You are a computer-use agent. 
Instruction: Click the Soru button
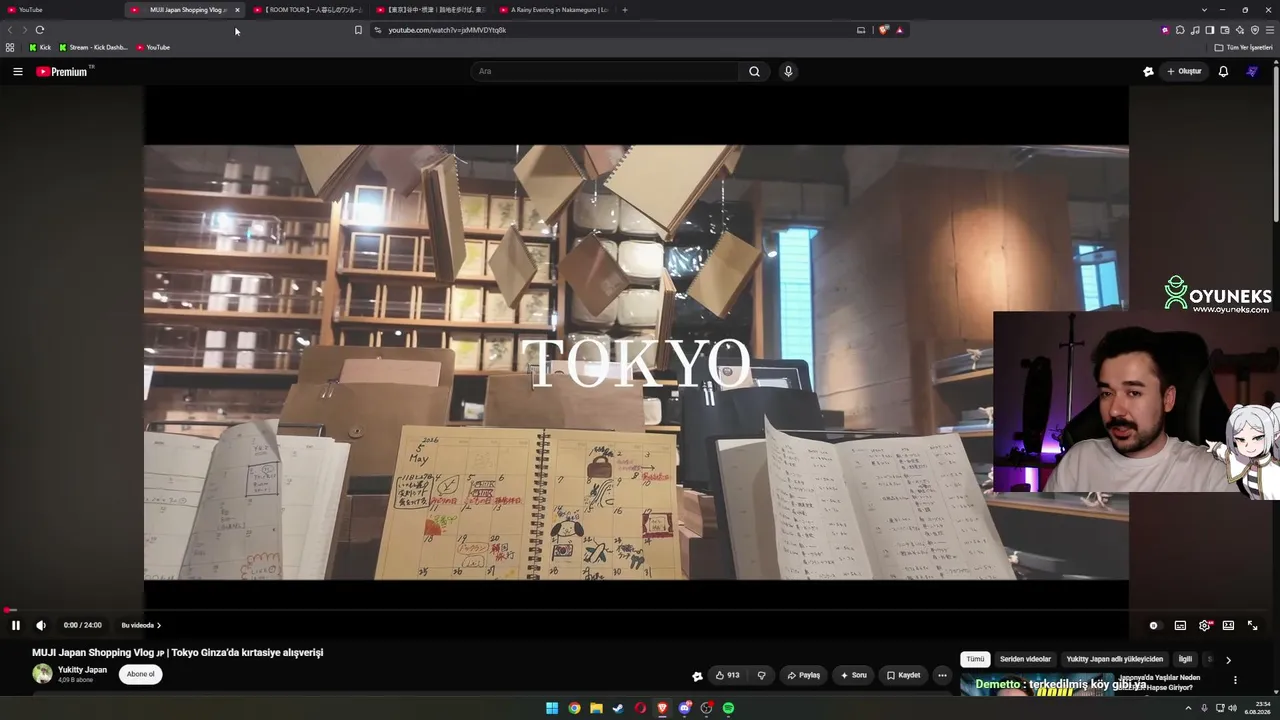coord(853,675)
